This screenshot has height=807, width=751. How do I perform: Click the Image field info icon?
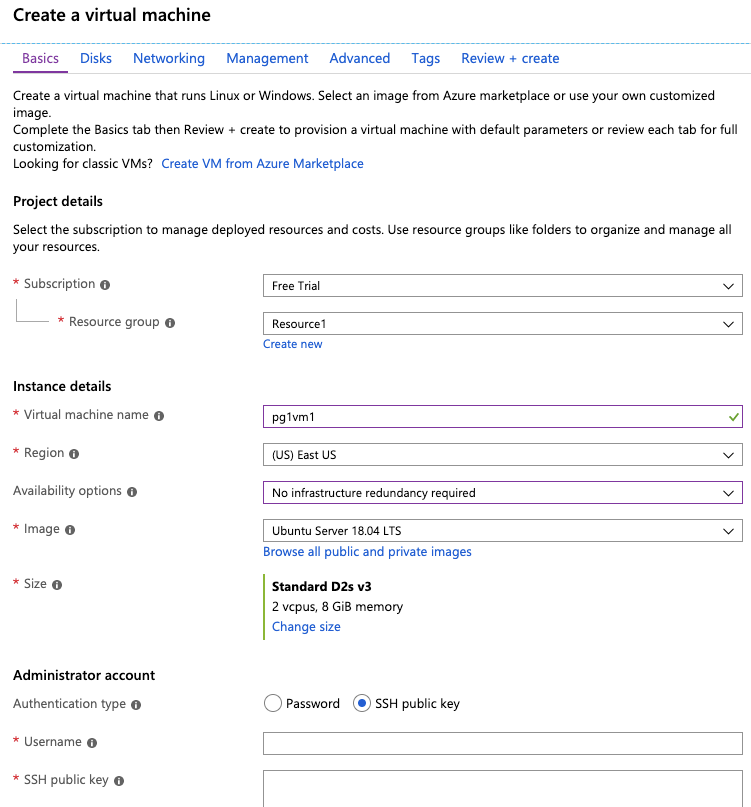click(70, 530)
